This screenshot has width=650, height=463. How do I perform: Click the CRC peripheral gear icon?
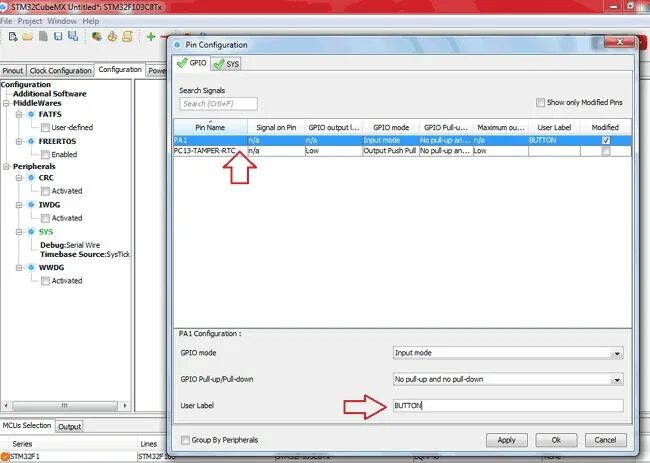tap(31, 178)
